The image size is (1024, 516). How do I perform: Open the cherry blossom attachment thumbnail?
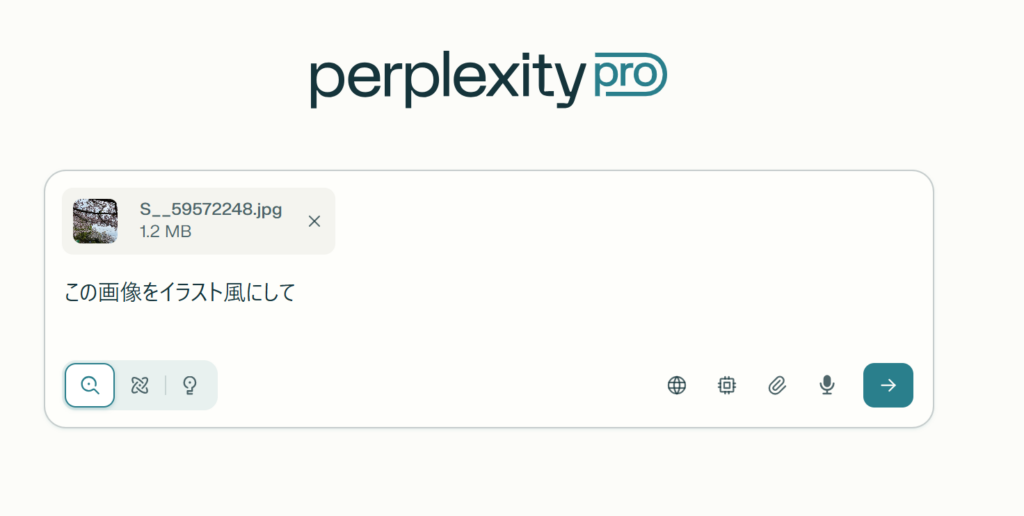tap(95, 221)
